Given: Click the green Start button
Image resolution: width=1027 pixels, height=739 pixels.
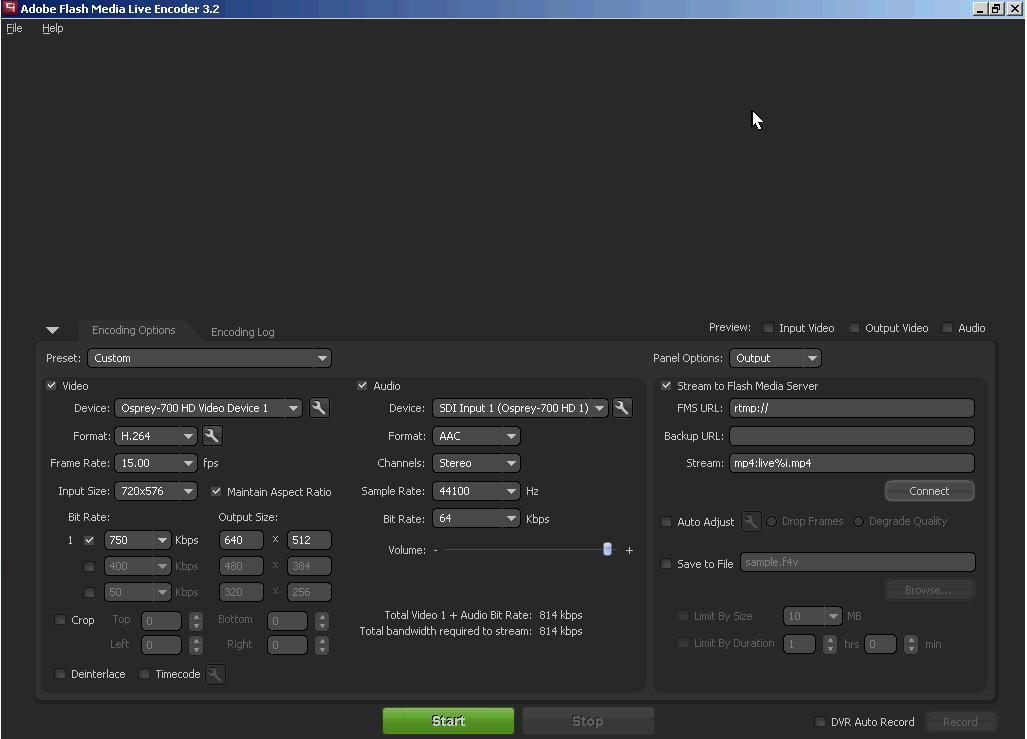Looking at the screenshot, I should [449, 721].
